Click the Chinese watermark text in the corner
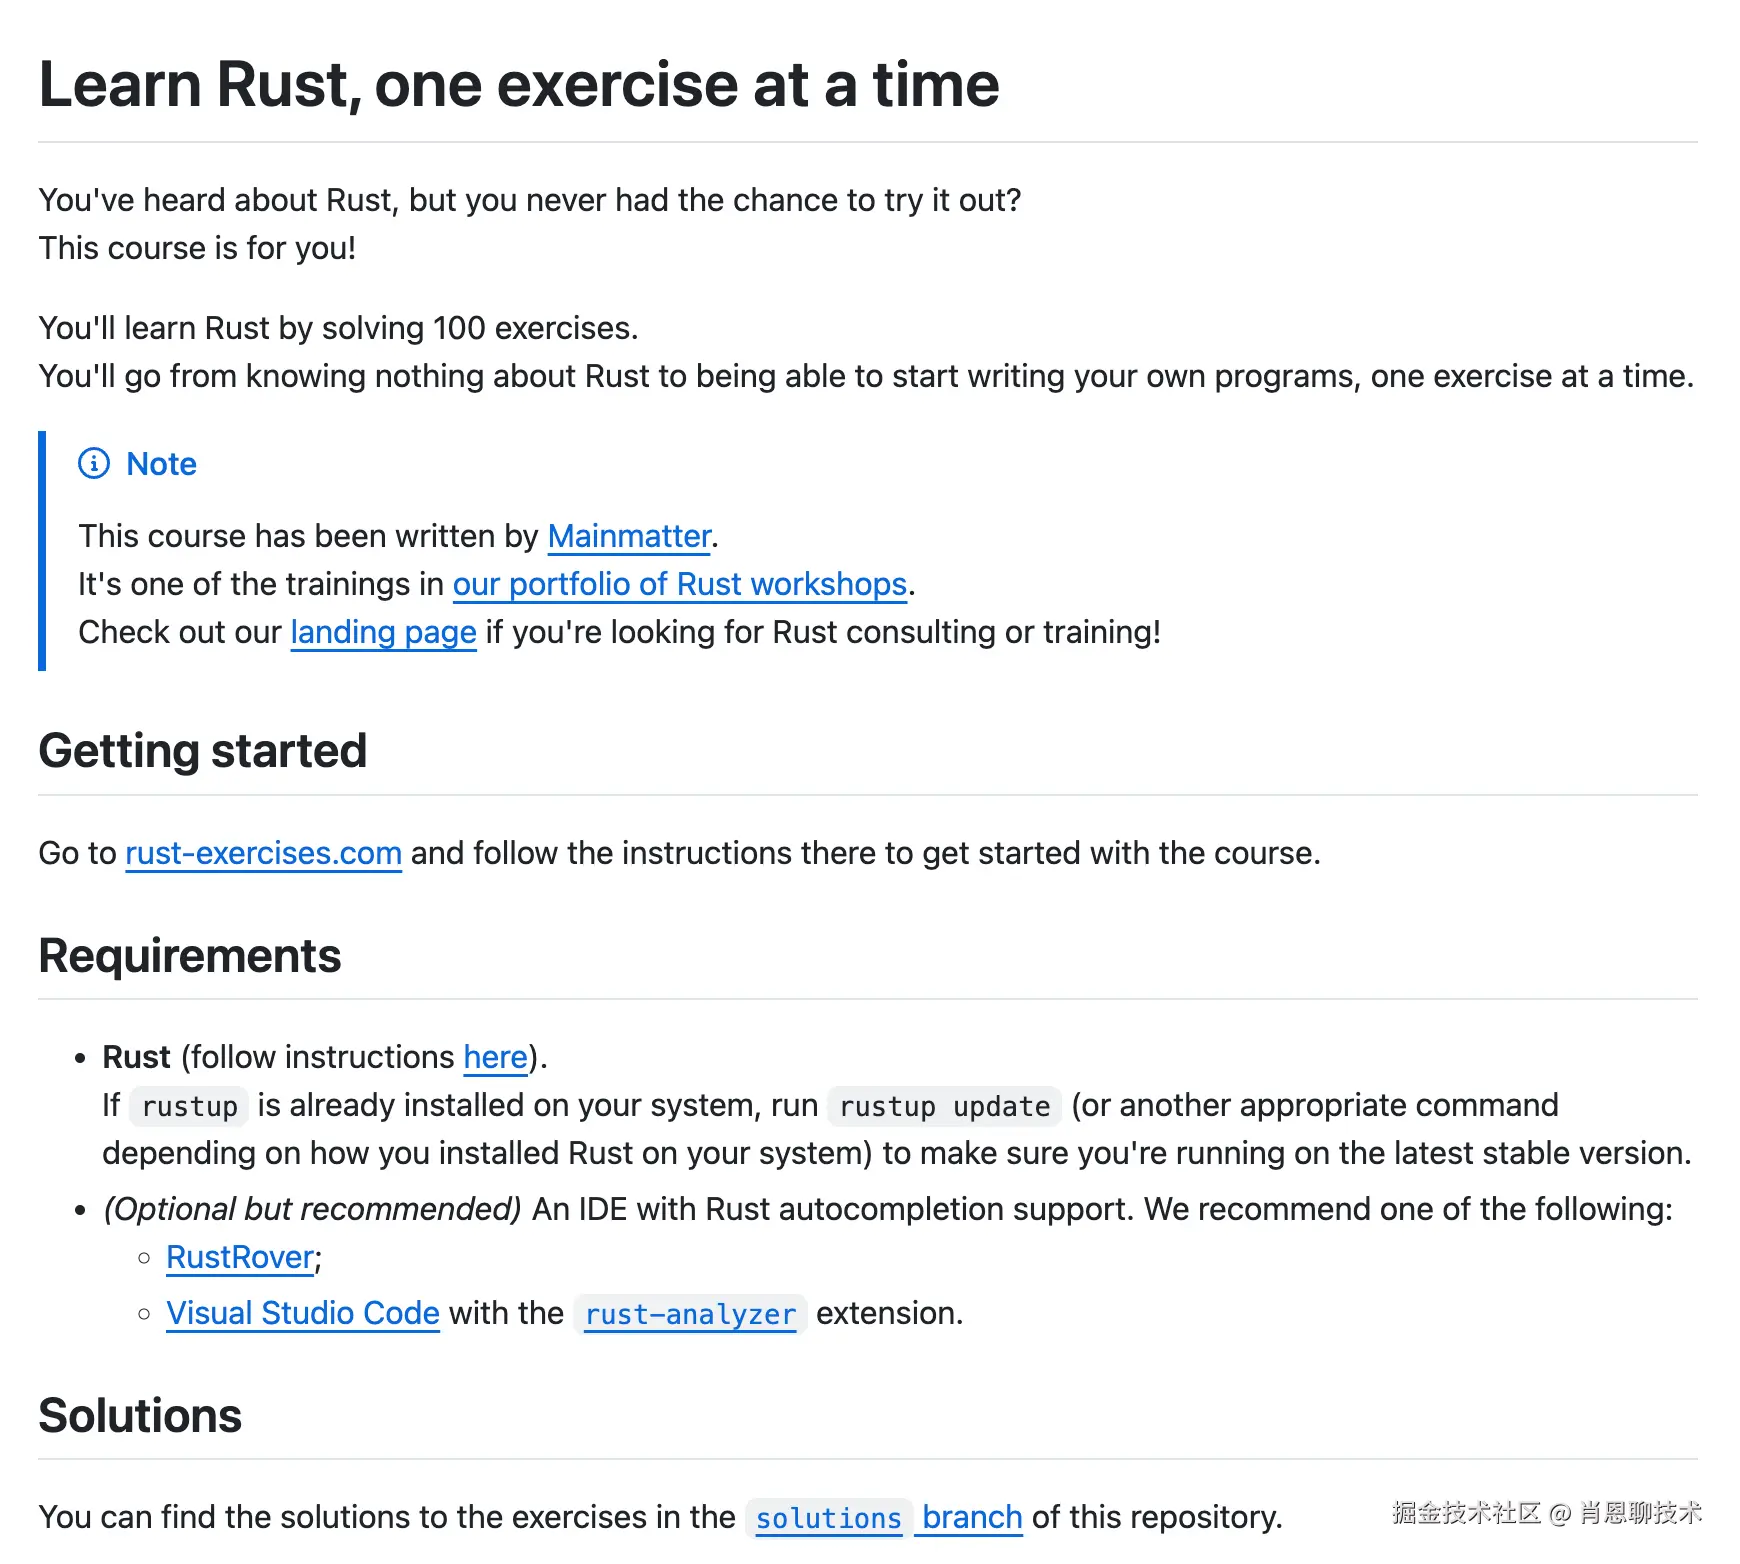This screenshot has width=1740, height=1564. [x=1545, y=1513]
